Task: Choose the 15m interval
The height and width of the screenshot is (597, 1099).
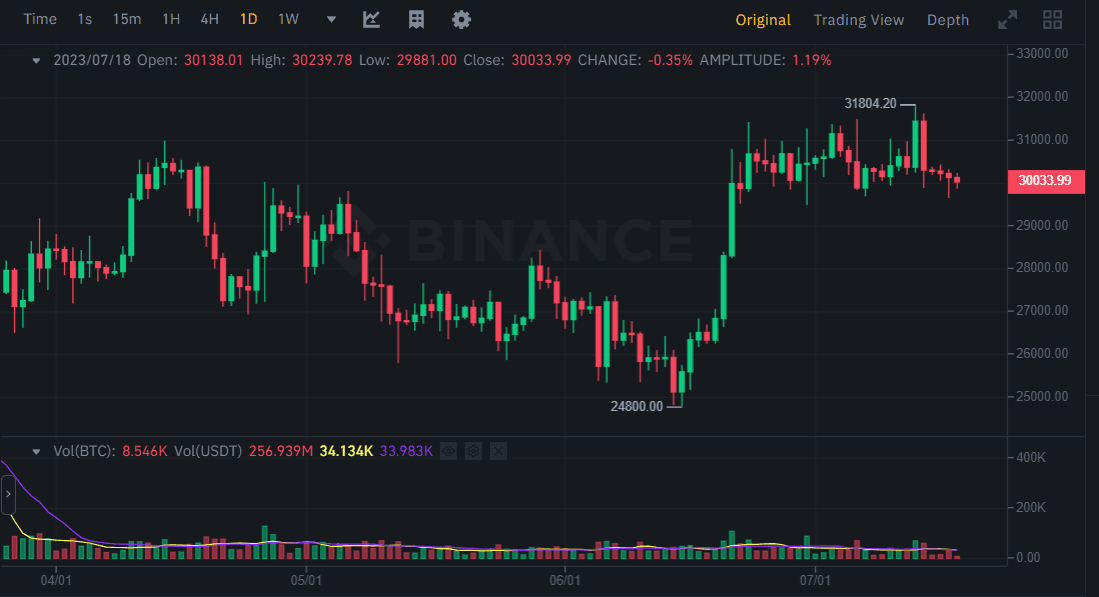Action: click(x=126, y=20)
